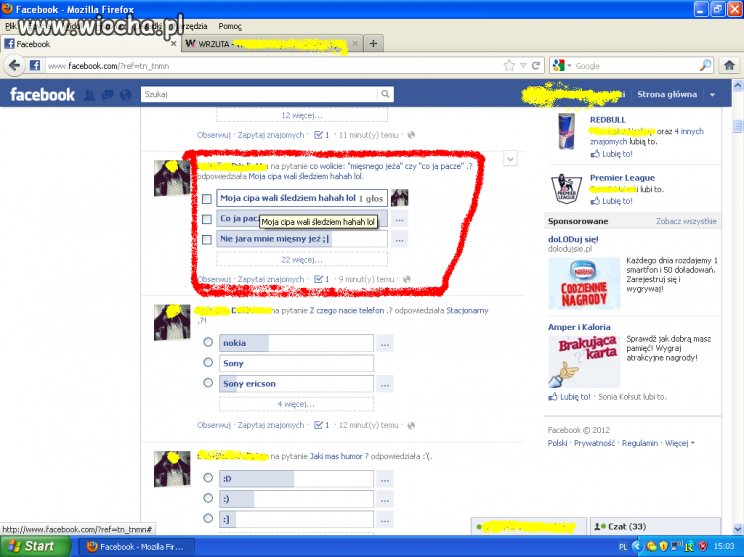This screenshot has height=557, width=744.
Task: Open the Pomoc menu
Action: click(230, 26)
